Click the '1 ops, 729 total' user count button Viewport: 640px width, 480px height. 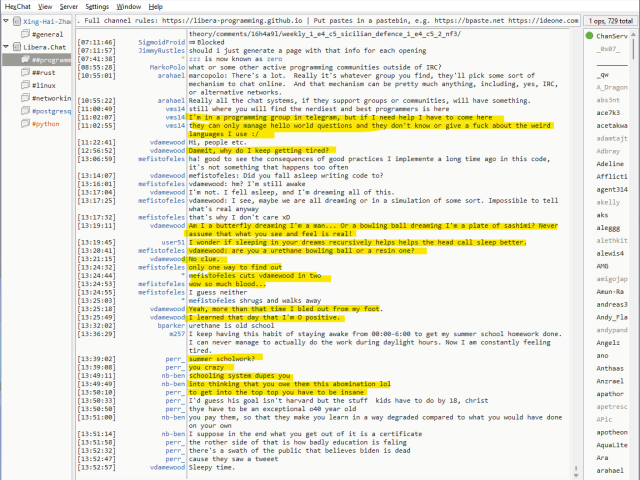pos(607,19)
